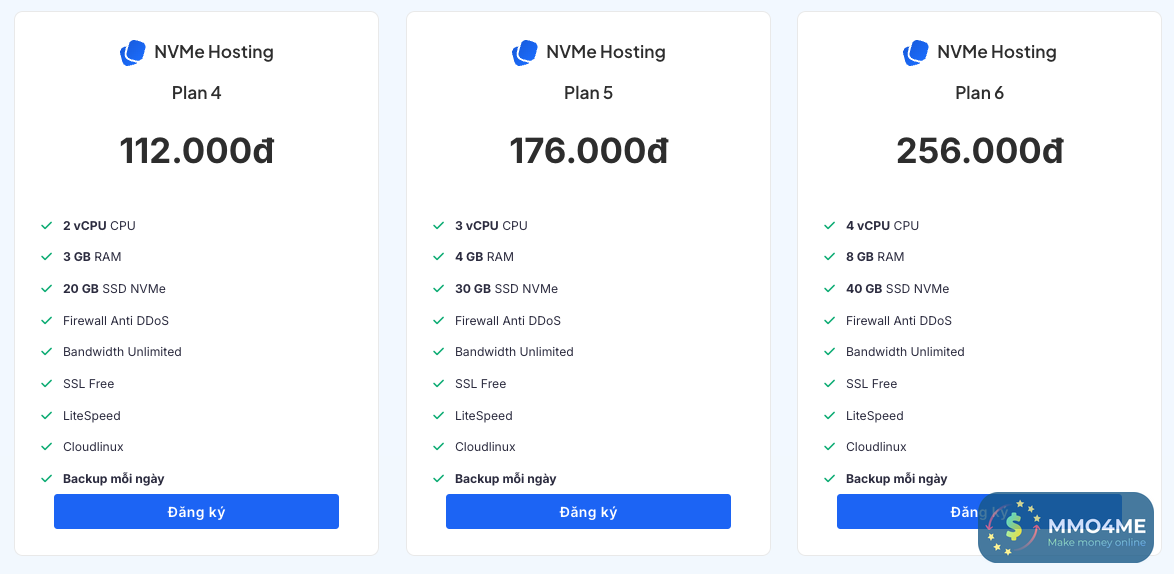Click the Plan 6 title text
The height and width of the screenshot is (574, 1174).
(980, 93)
